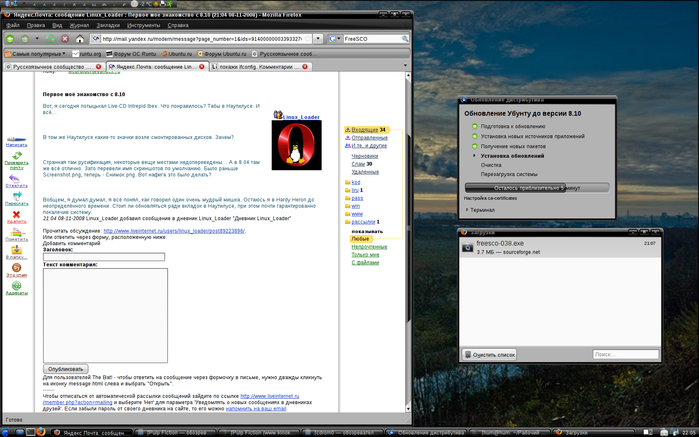Viewport: 699px width, 437px height.
Task: Filter by Непрочитанные messages
Action: (x=369, y=247)
